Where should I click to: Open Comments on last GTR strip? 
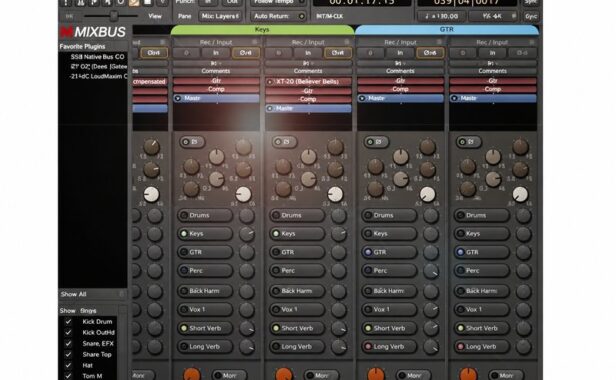pos(492,71)
